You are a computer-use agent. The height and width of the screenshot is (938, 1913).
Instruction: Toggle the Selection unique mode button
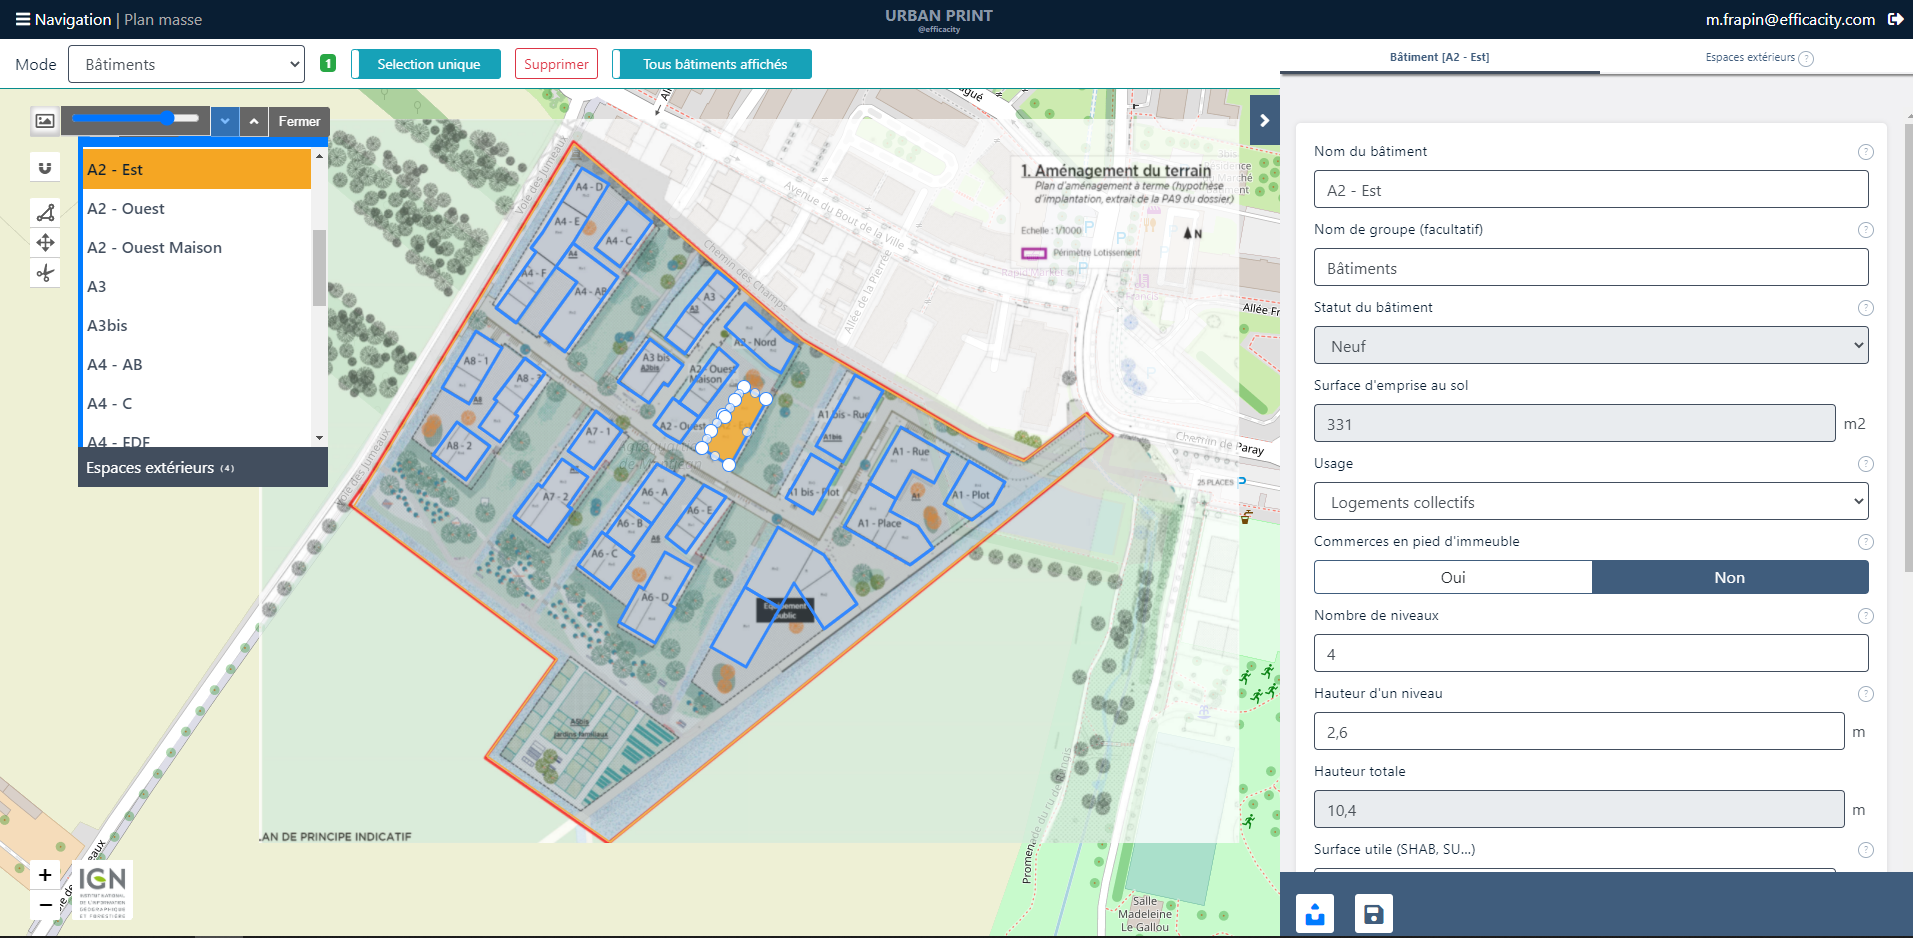427,64
